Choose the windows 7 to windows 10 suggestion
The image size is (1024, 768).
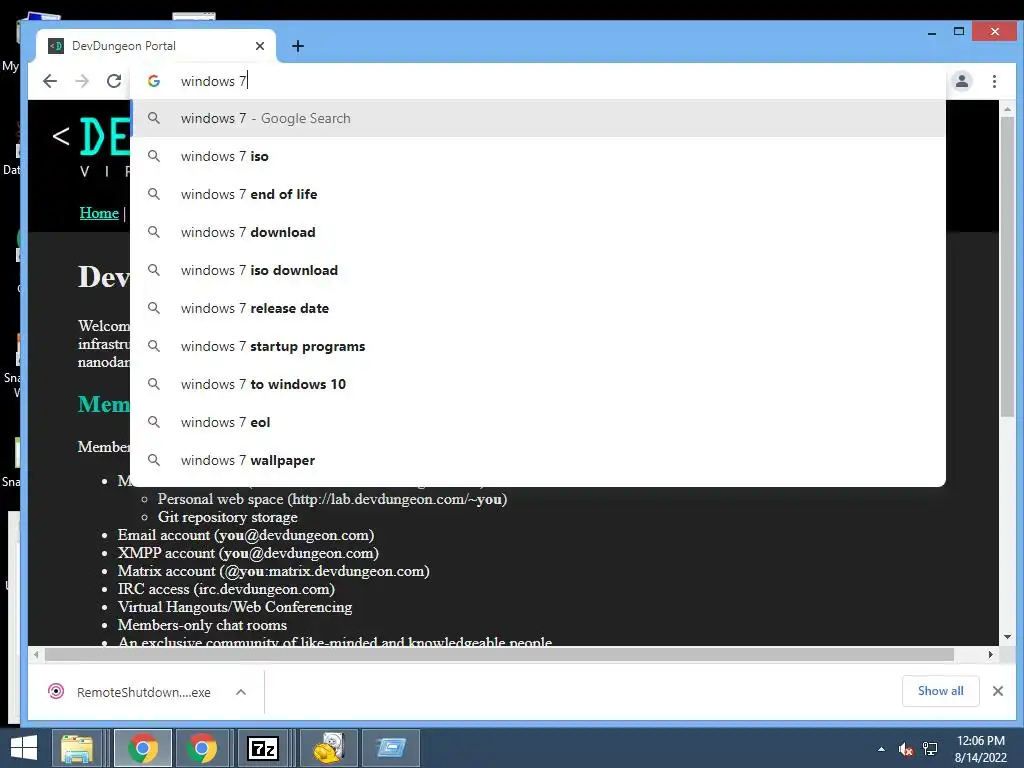(538, 384)
